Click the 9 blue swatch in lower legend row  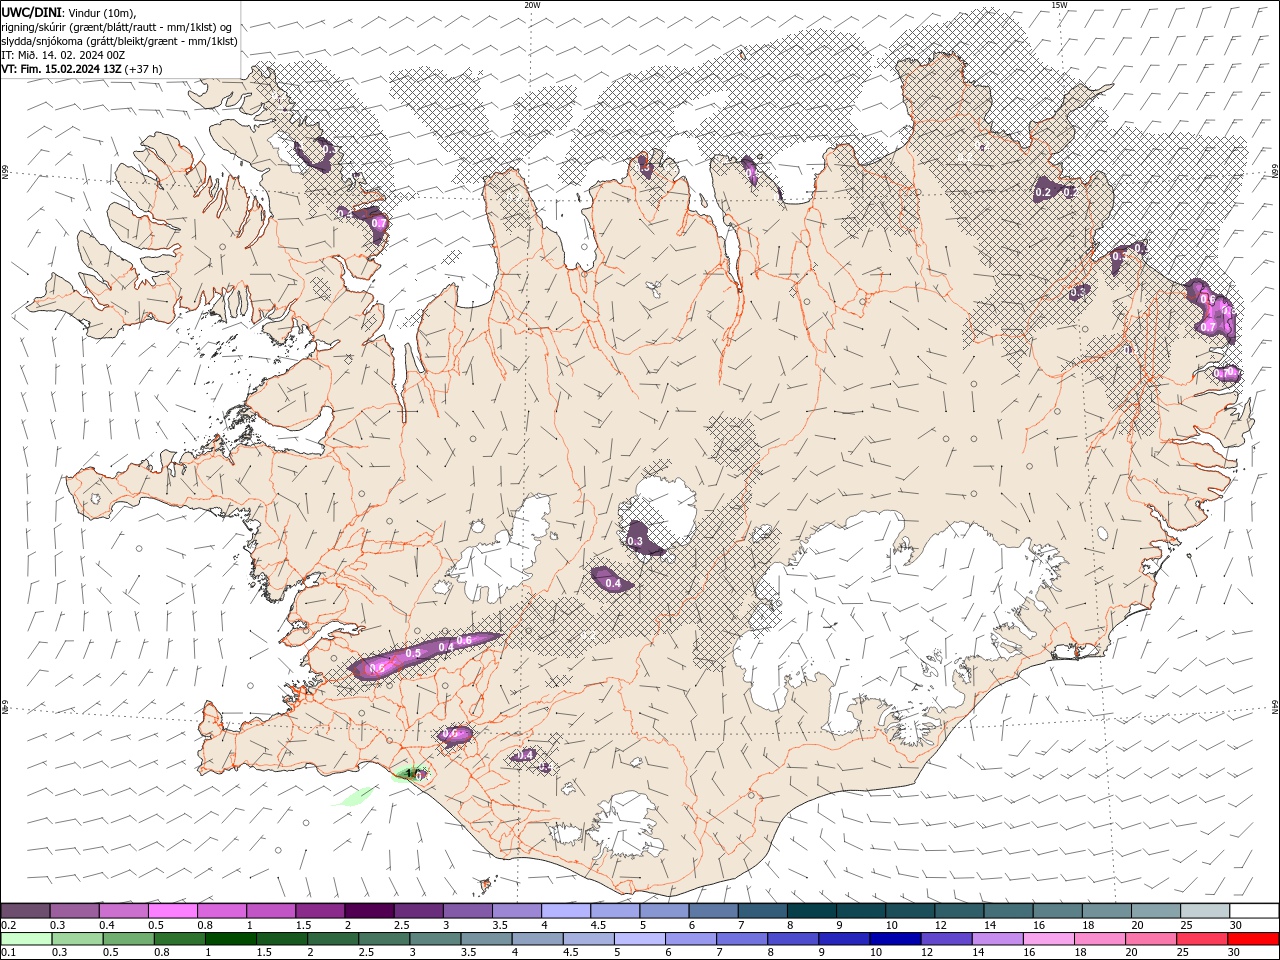click(x=845, y=939)
